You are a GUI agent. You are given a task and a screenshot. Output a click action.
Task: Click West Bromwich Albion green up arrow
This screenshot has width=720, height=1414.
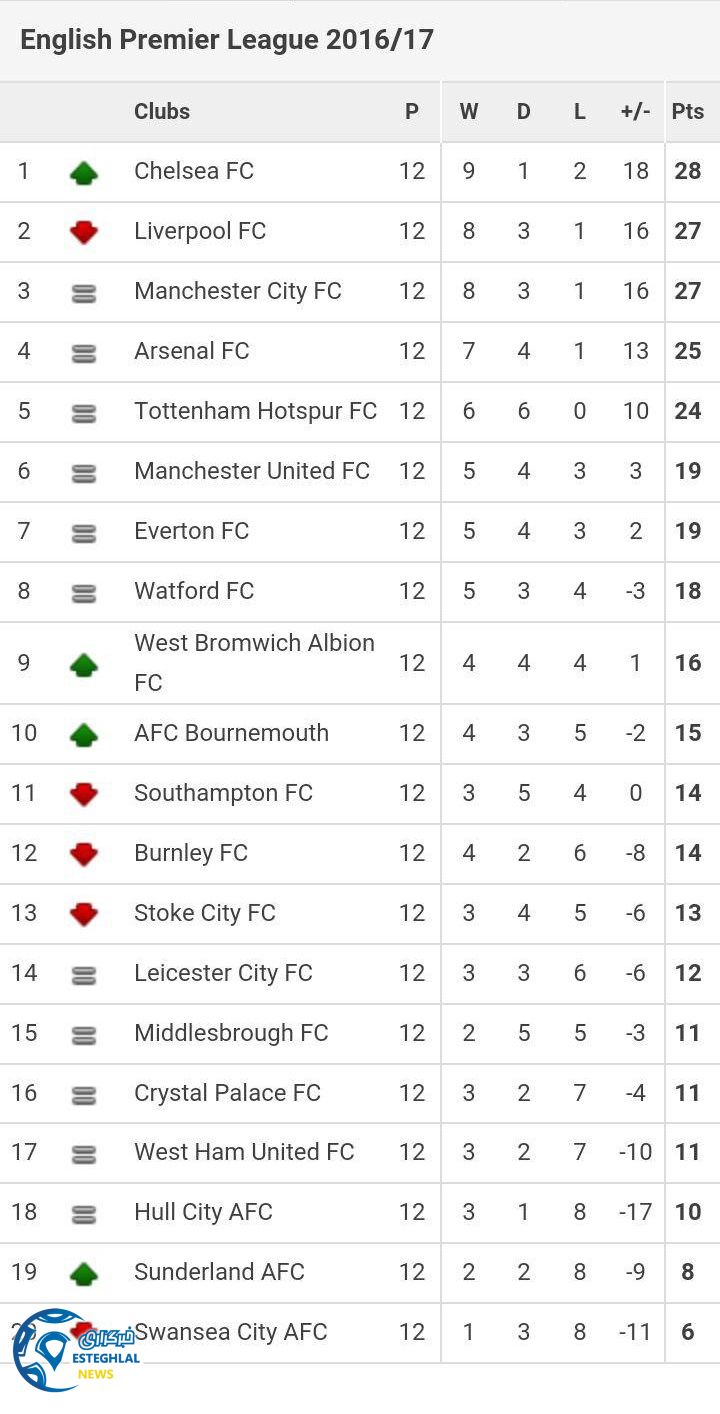[84, 664]
